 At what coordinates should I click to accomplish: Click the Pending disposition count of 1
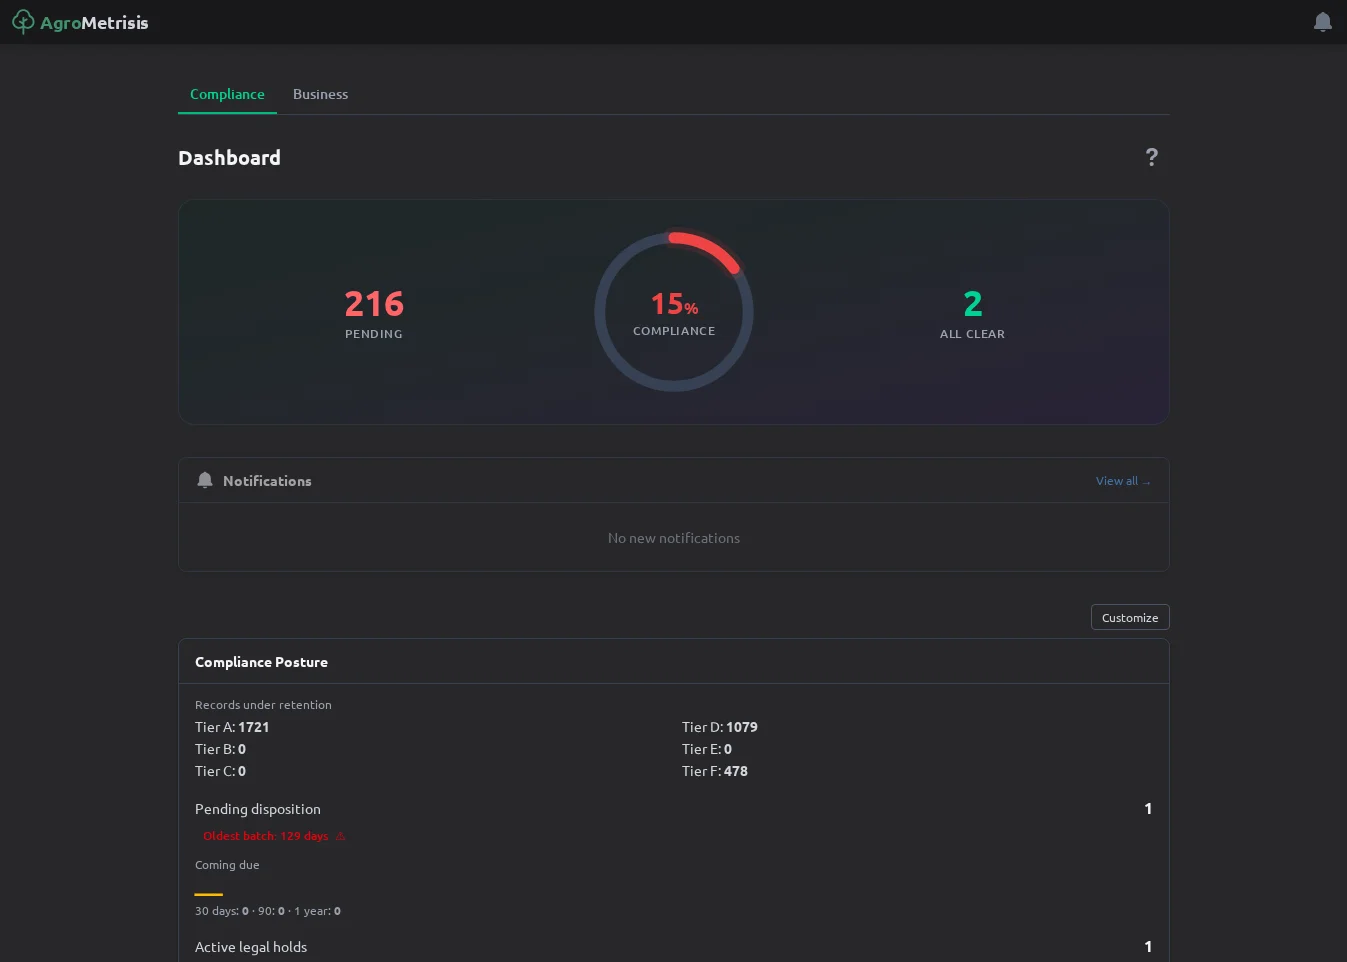[x=1148, y=809]
